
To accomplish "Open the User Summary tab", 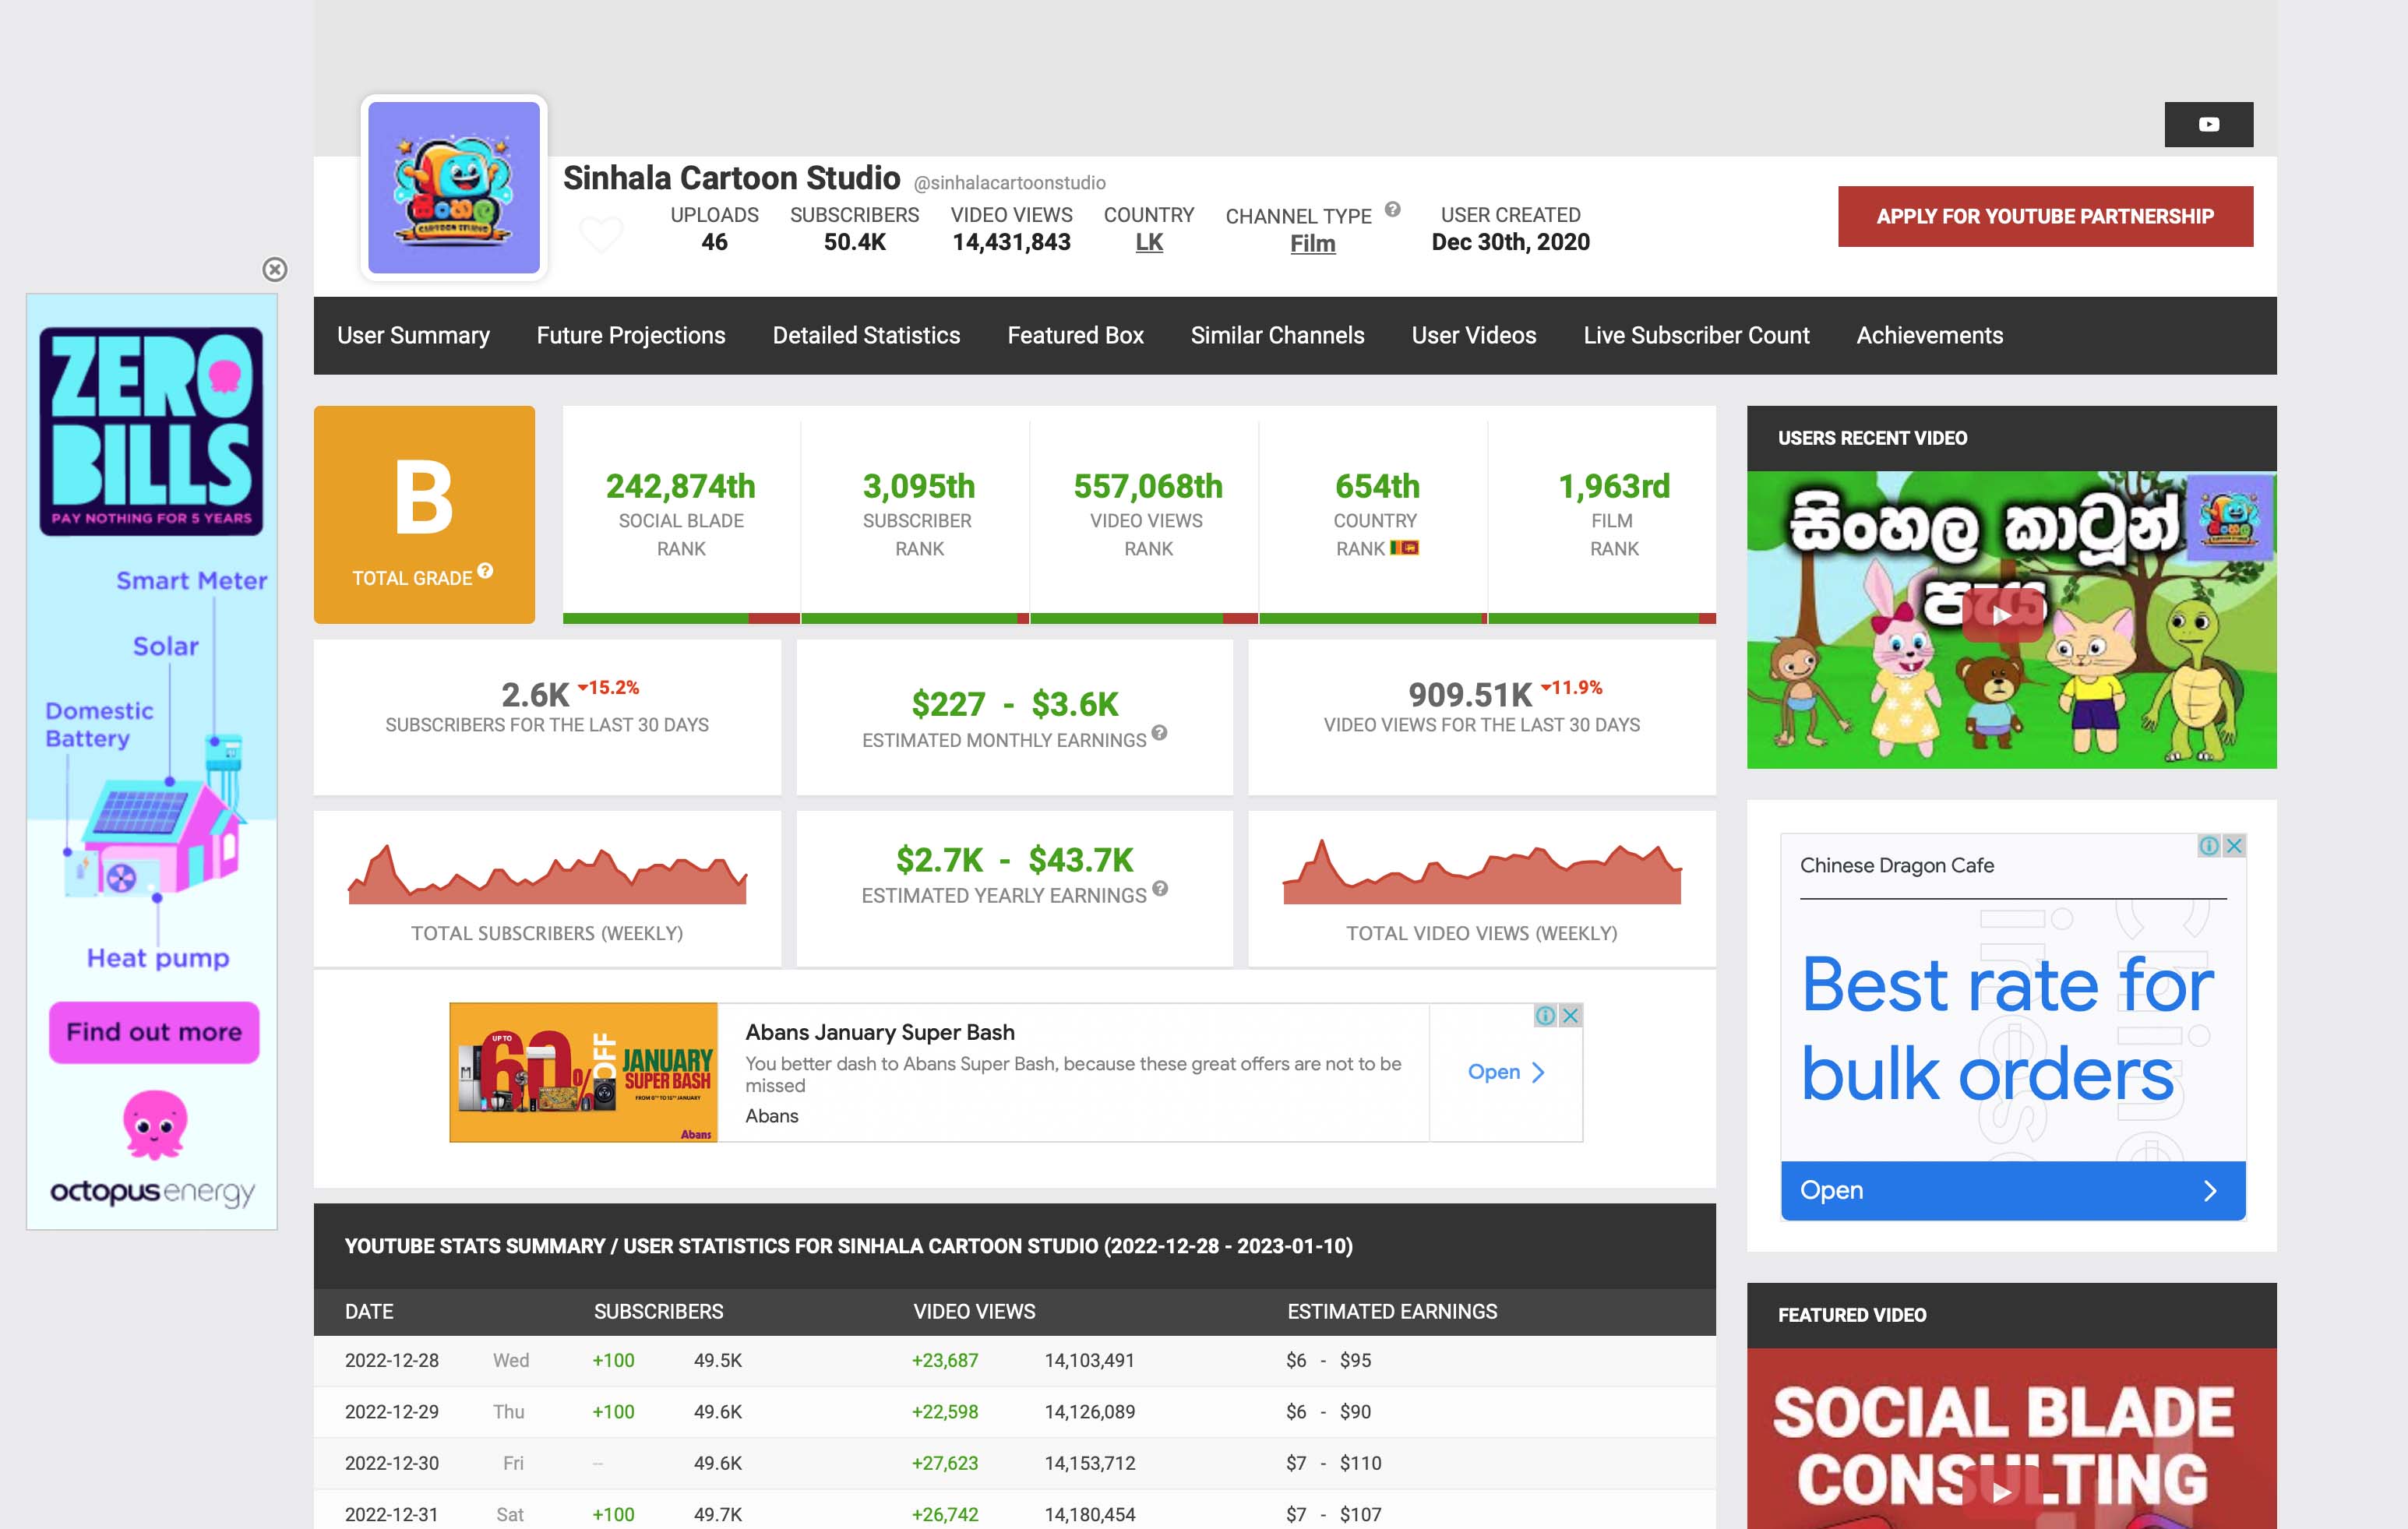I will (x=413, y=335).
